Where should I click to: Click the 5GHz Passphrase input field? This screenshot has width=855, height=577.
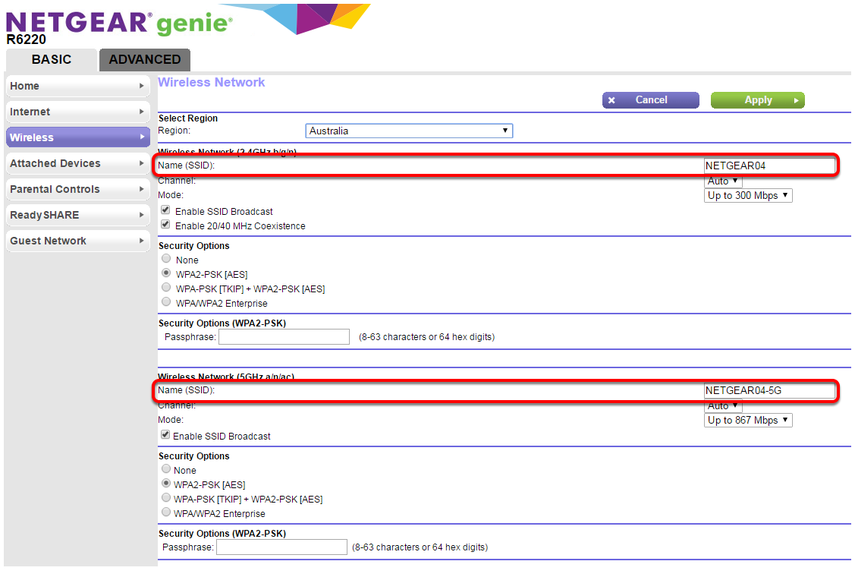(282, 547)
